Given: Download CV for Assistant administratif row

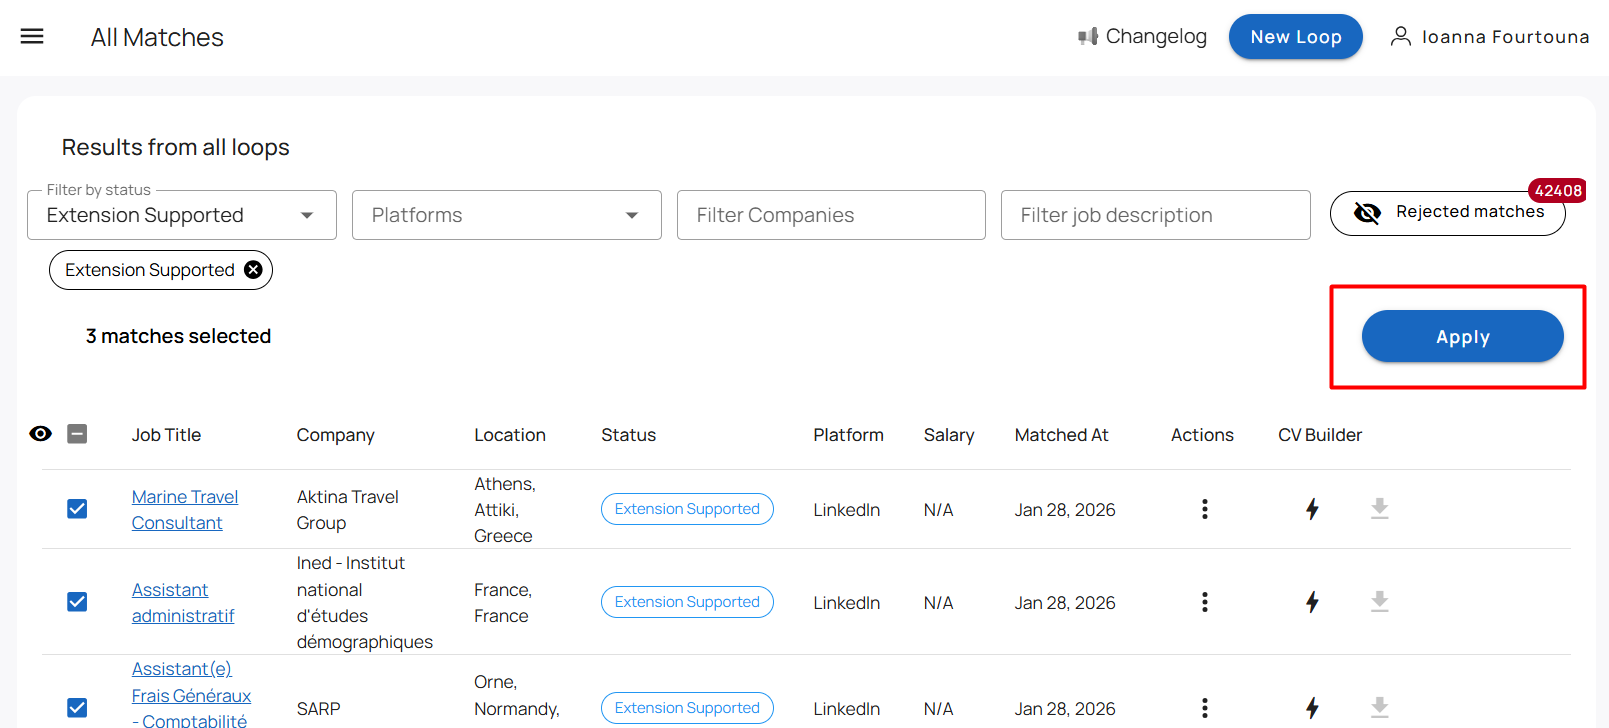Looking at the screenshot, I should coord(1379,602).
